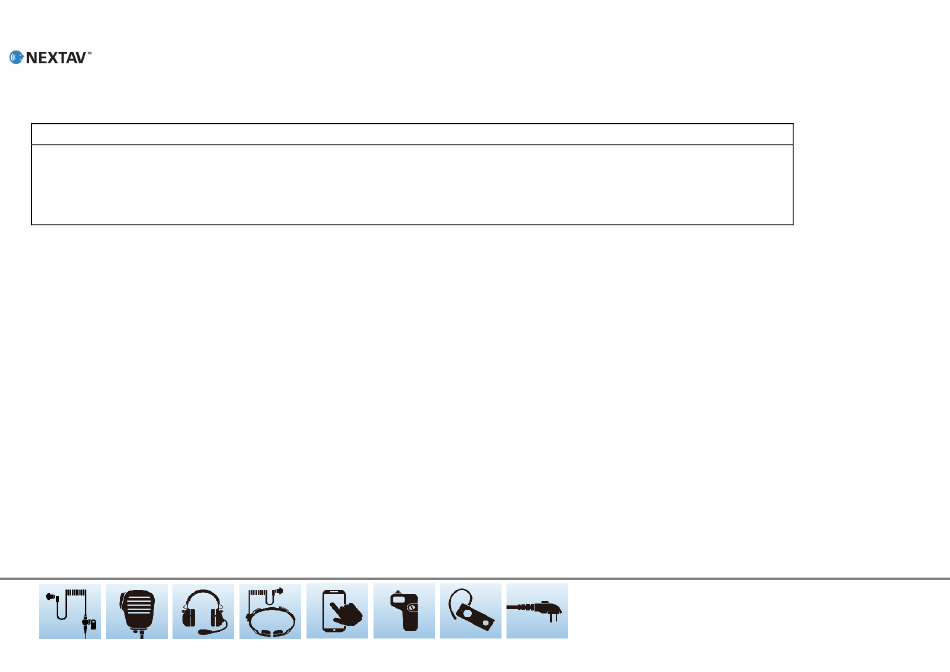950x672 pixels.
Task: Select the headphones tile in footer strip
Action: coord(203,611)
